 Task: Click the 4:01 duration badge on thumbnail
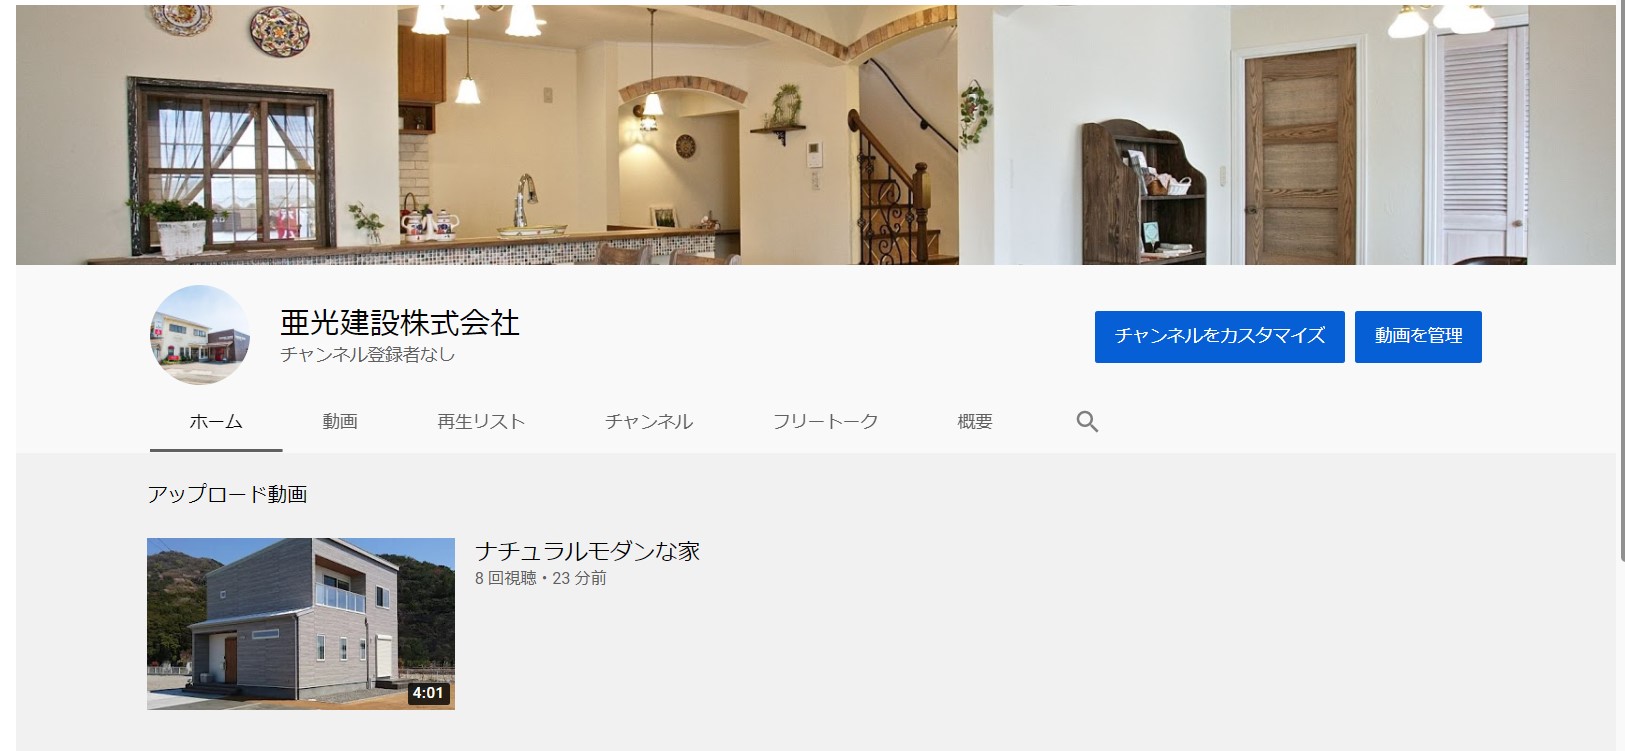click(428, 693)
